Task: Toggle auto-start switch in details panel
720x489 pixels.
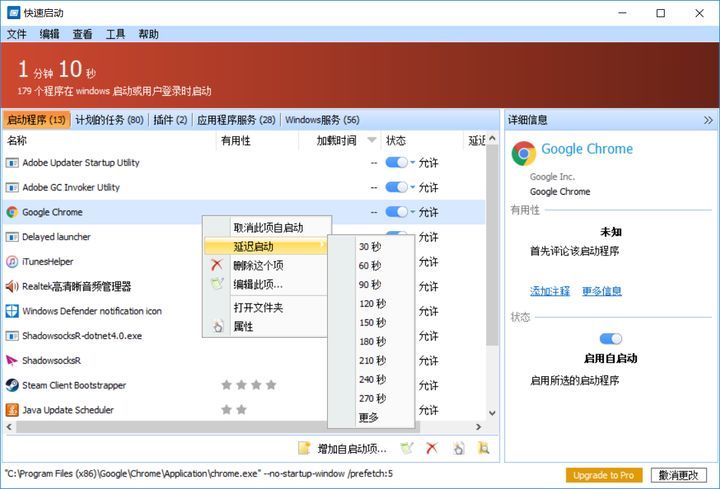Action: 610,339
